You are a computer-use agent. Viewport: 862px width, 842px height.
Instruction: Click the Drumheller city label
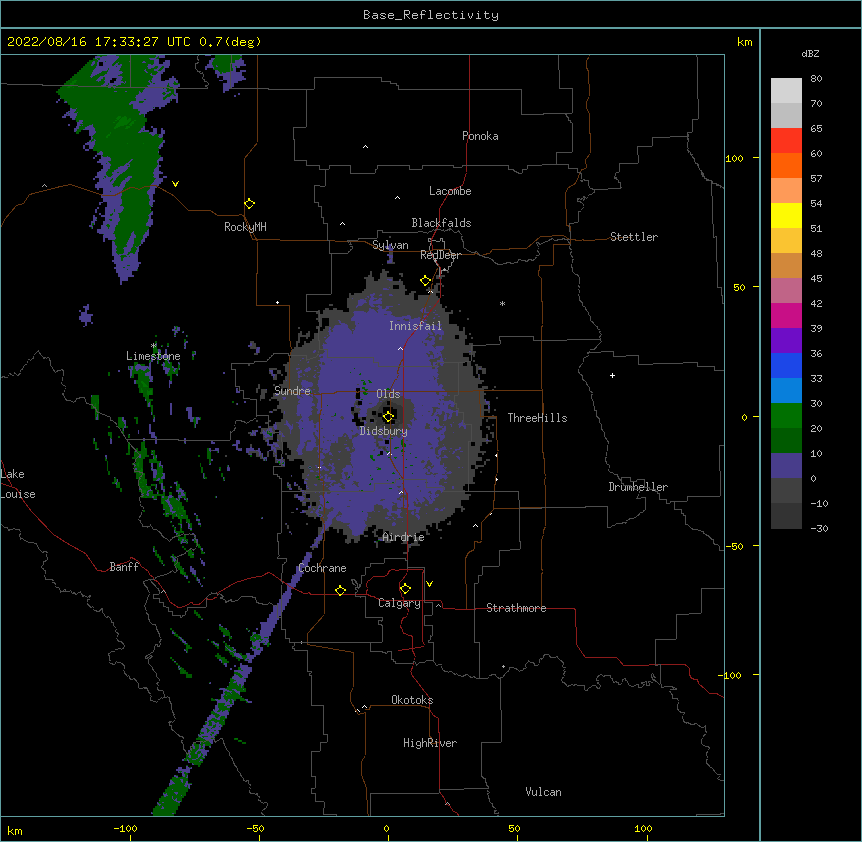638,487
